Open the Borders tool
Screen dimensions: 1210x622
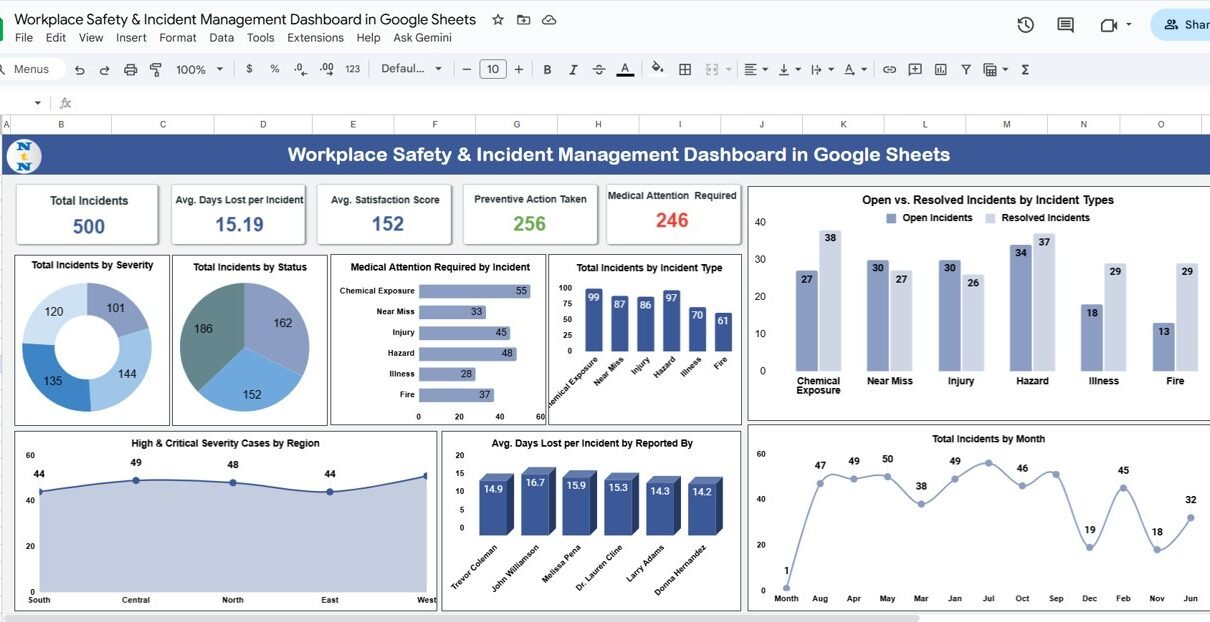pyautogui.click(x=685, y=69)
